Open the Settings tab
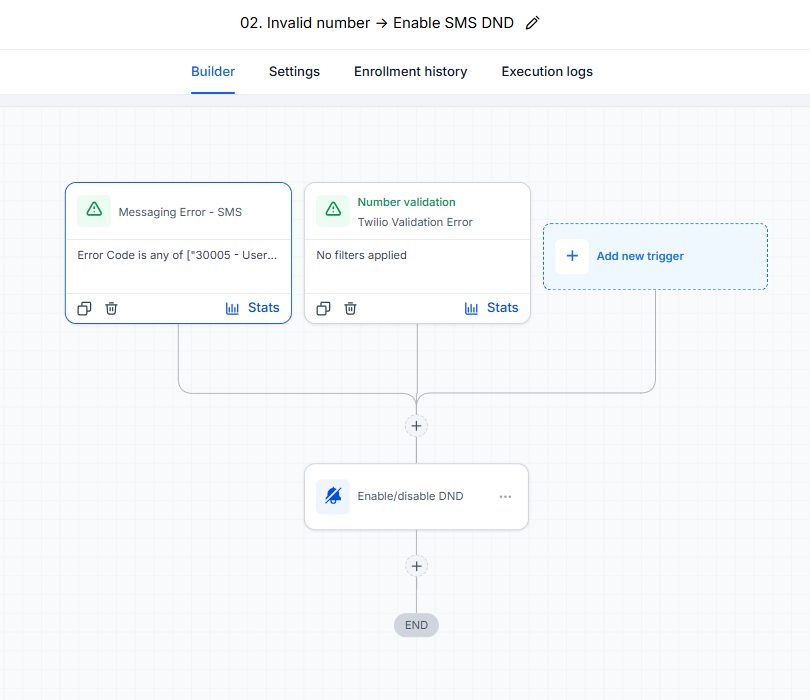The height and width of the screenshot is (700, 810). coord(294,71)
